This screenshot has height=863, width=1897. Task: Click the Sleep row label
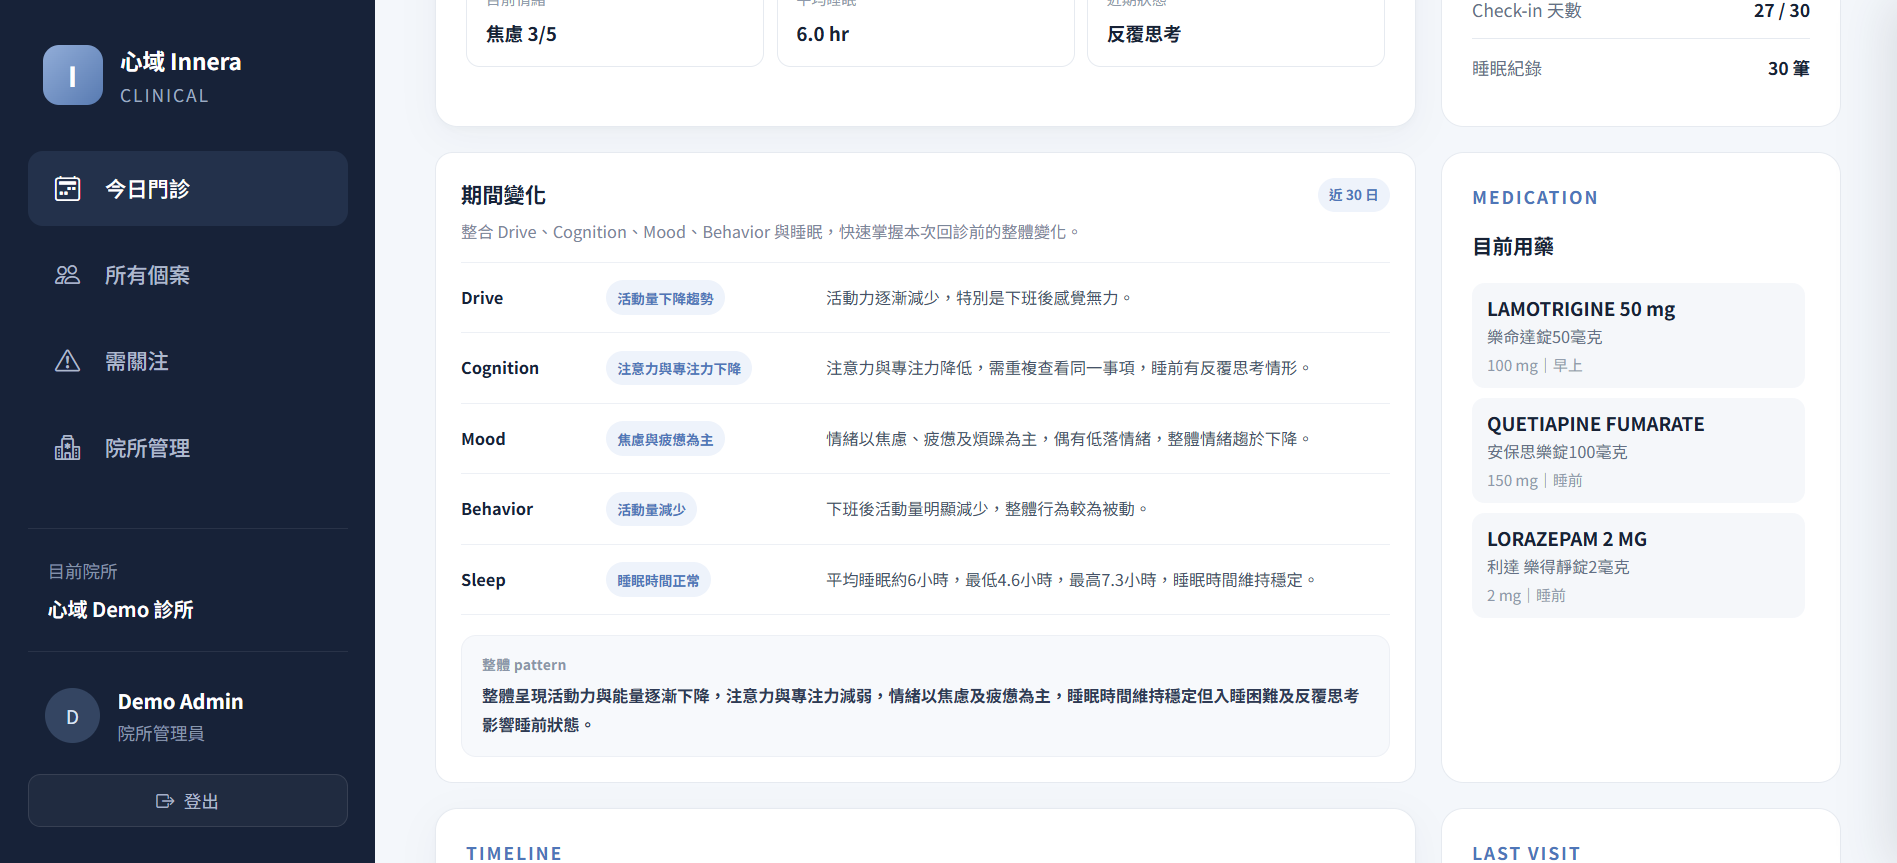483,580
